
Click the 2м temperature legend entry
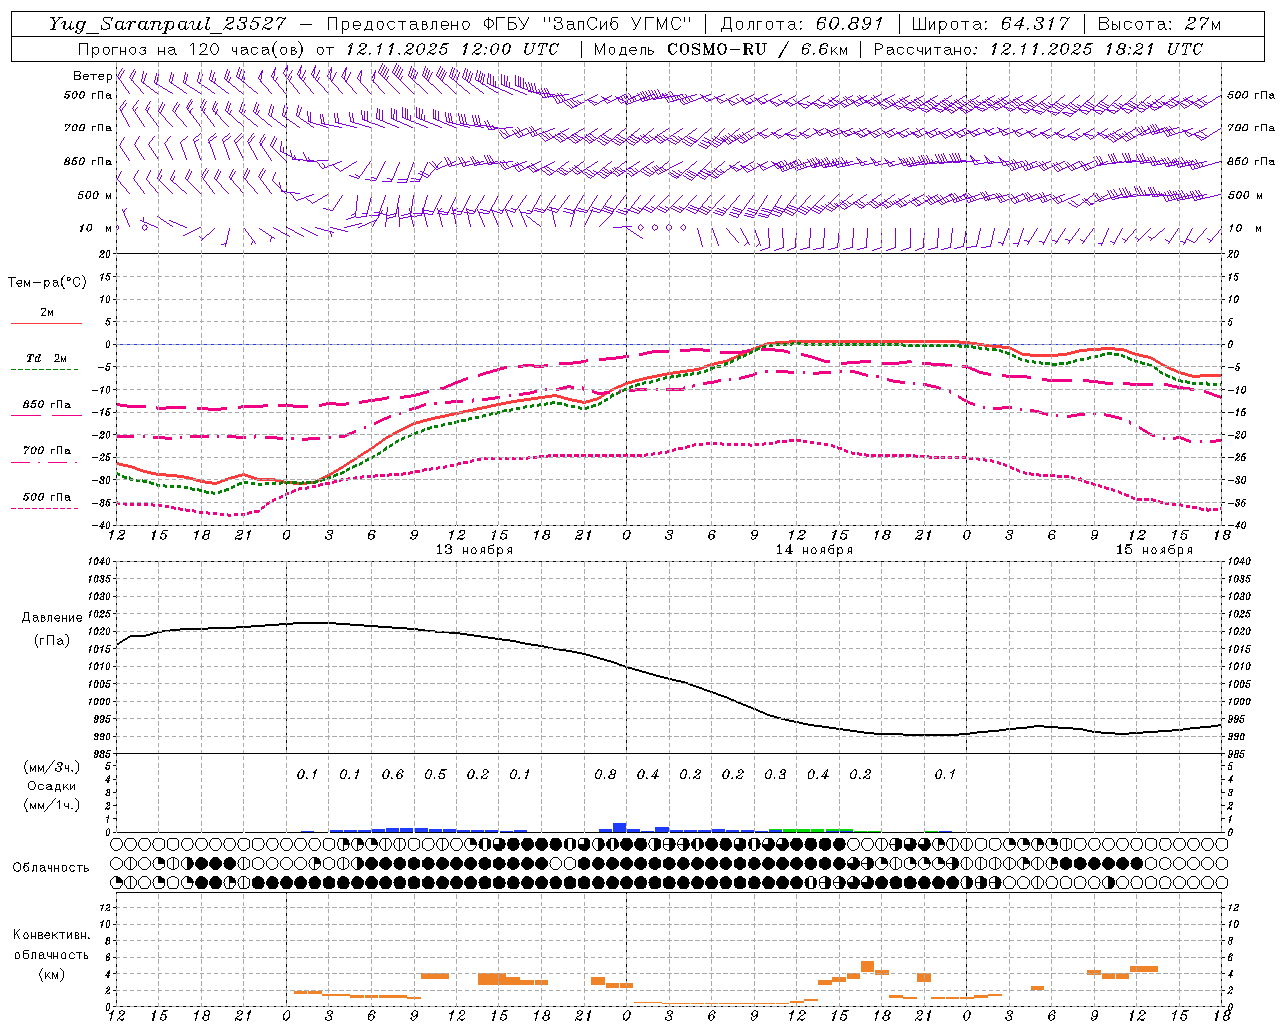tap(47, 313)
